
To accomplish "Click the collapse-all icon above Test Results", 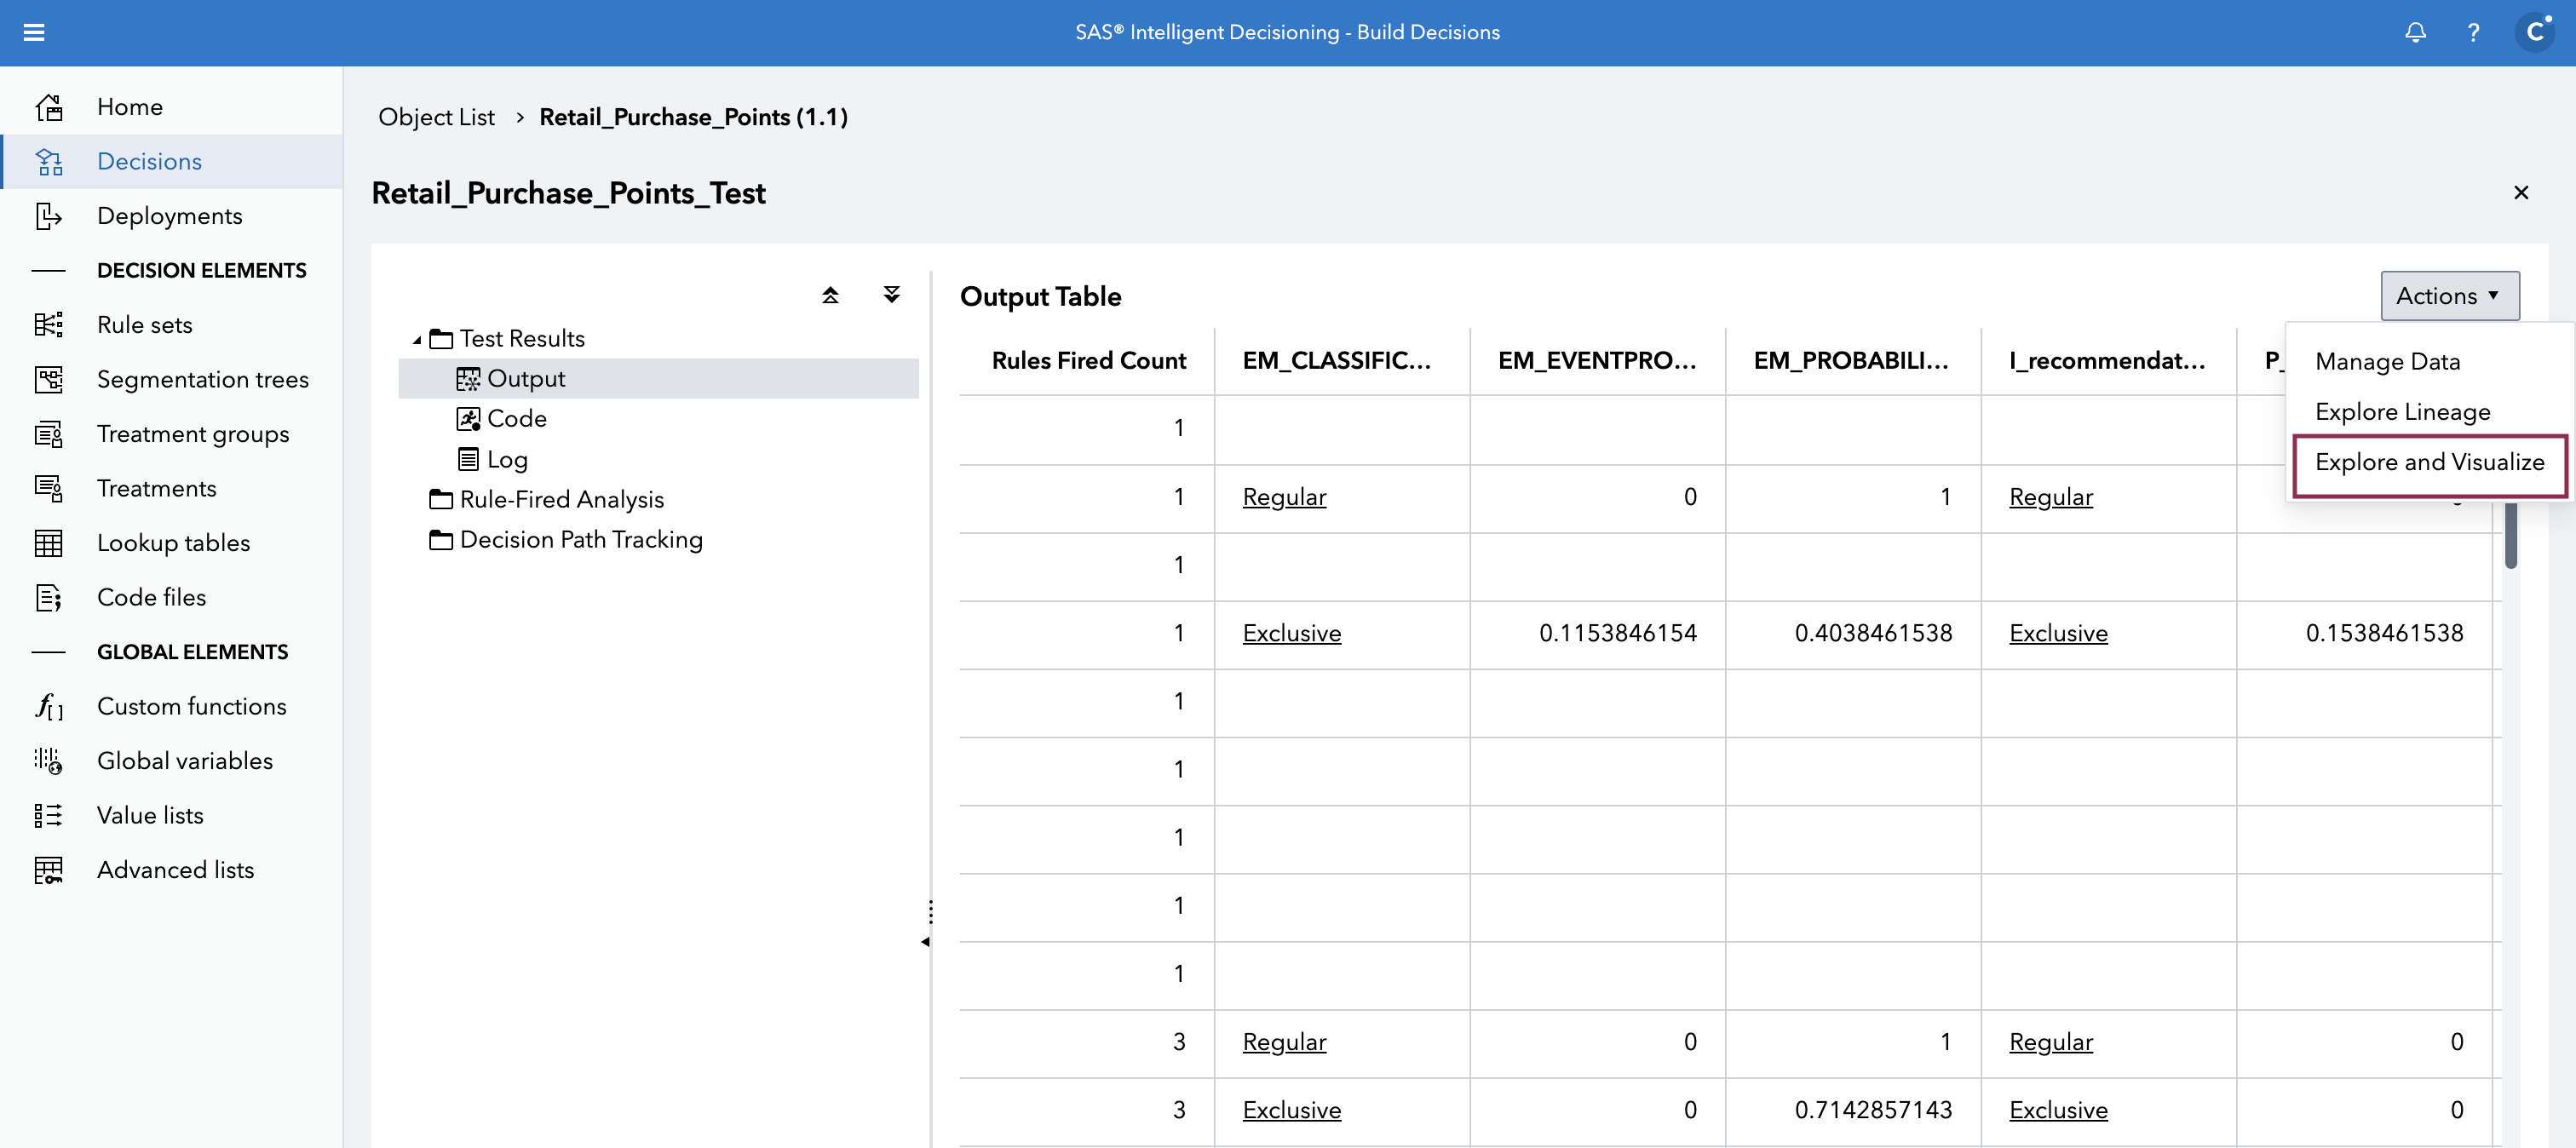I will (829, 295).
